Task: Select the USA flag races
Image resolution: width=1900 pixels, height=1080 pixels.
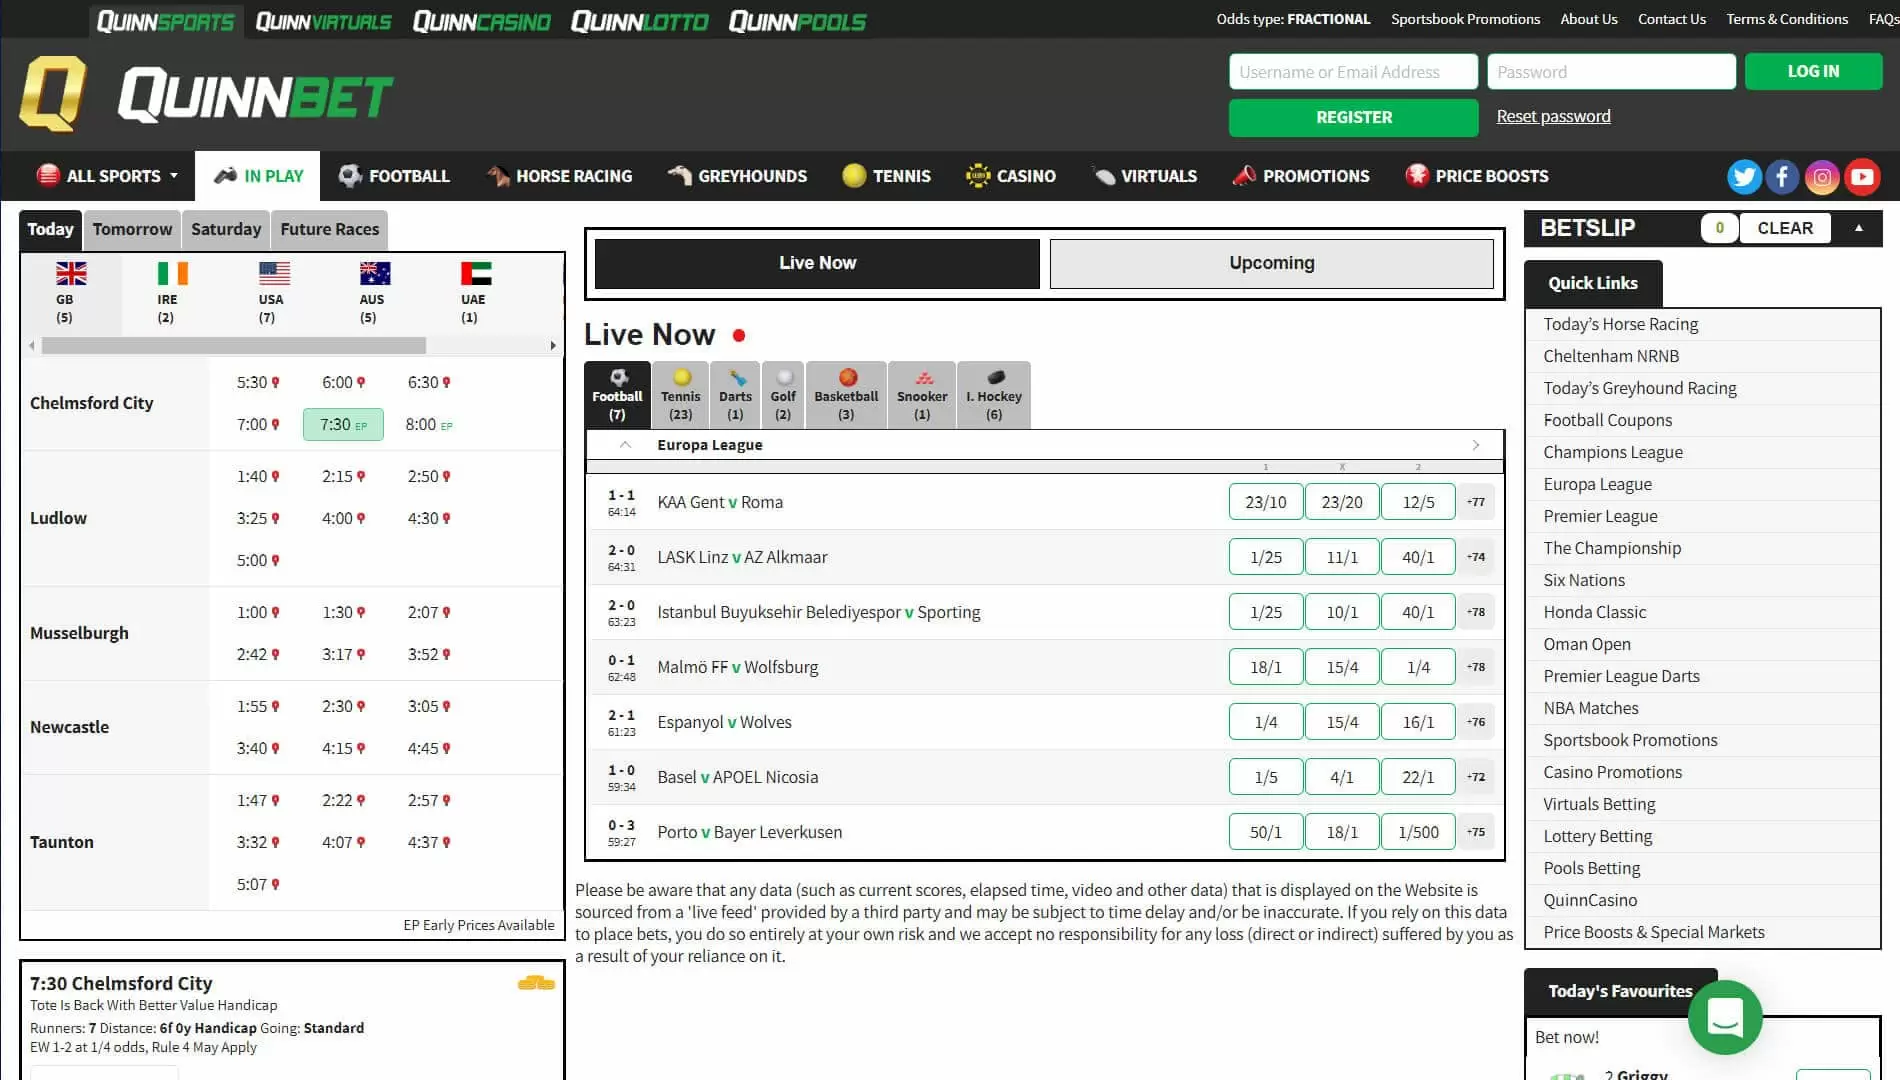Action: coord(272,291)
